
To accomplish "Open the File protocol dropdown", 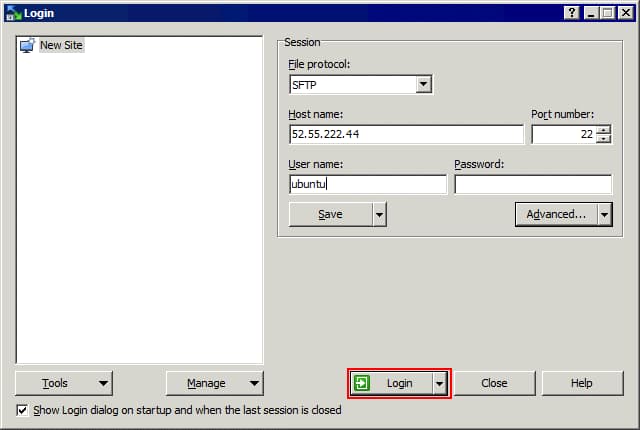I will (x=424, y=85).
